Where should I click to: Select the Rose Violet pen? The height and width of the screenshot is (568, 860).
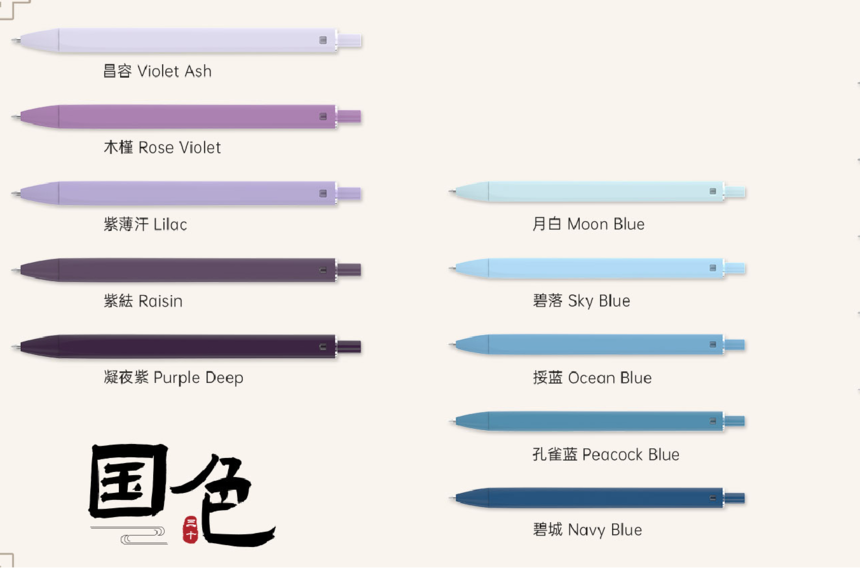tap(186, 117)
